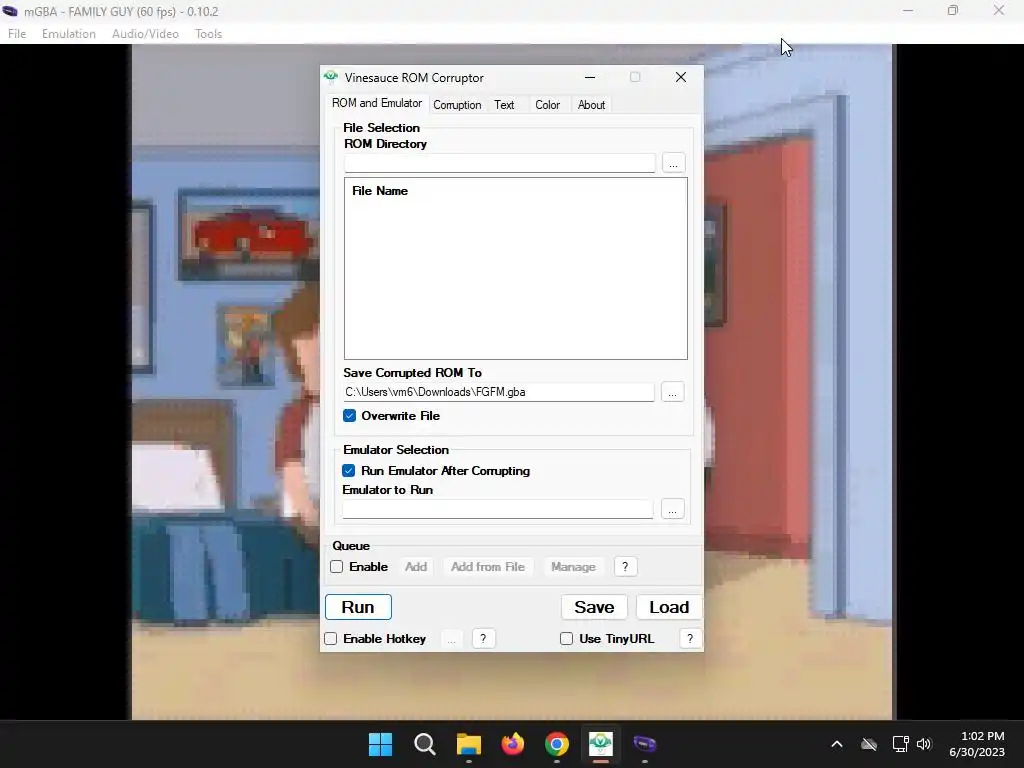Switch to the Corruption tab
Image resolution: width=1024 pixels, height=768 pixels.
(457, 104)
